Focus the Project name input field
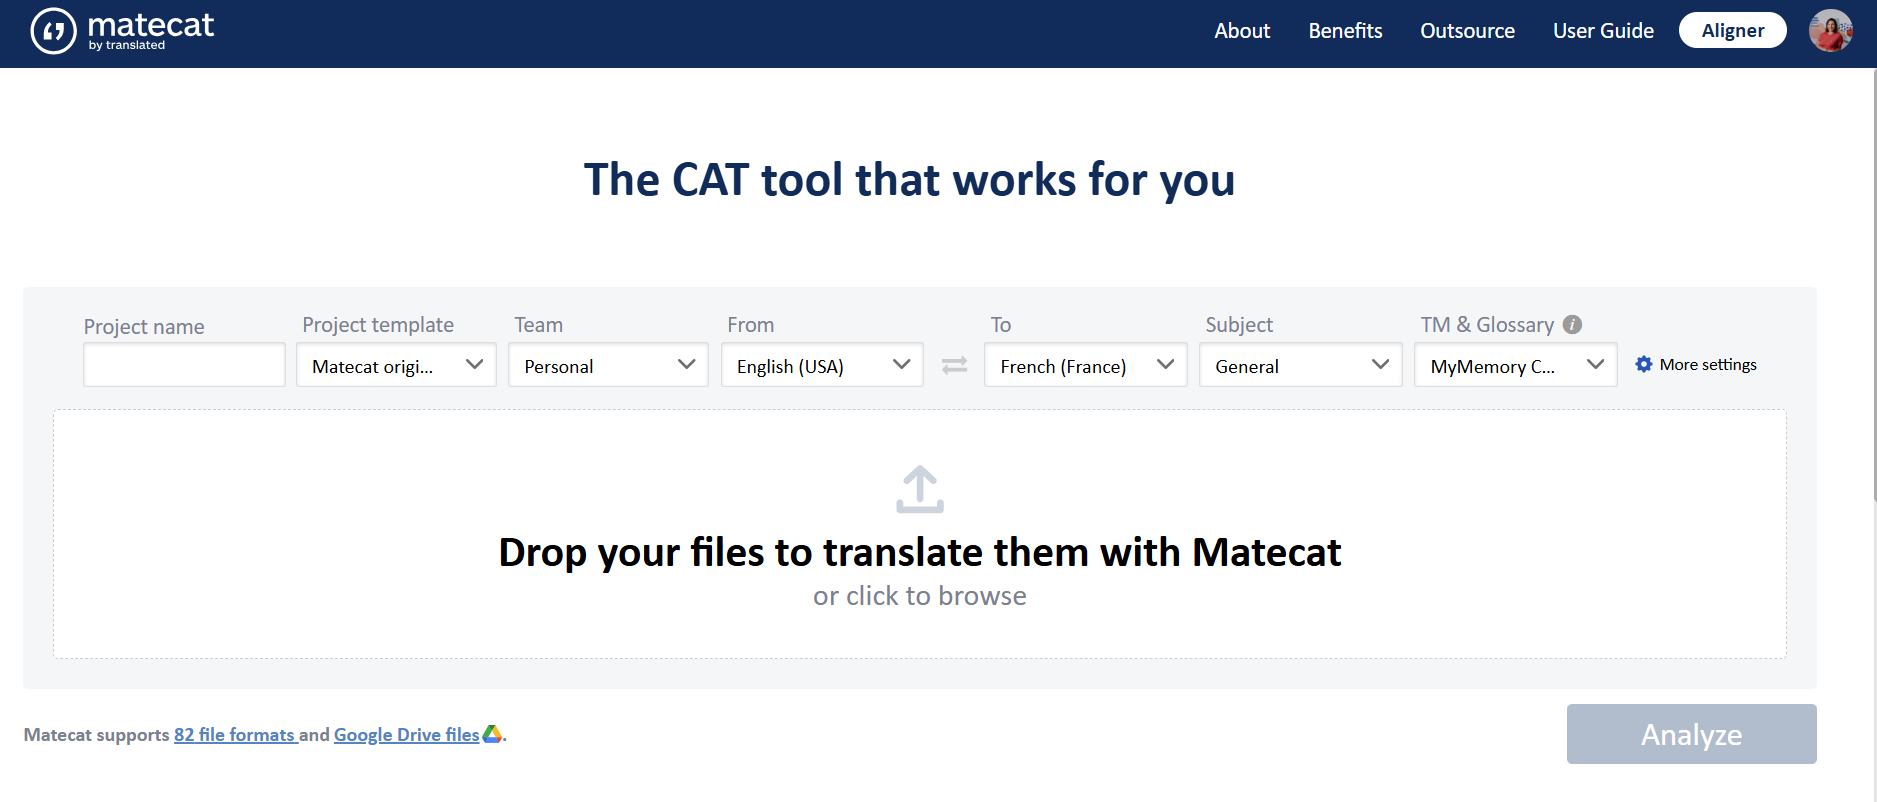Viewport: 1877px width, 802px height. (184, 366)
